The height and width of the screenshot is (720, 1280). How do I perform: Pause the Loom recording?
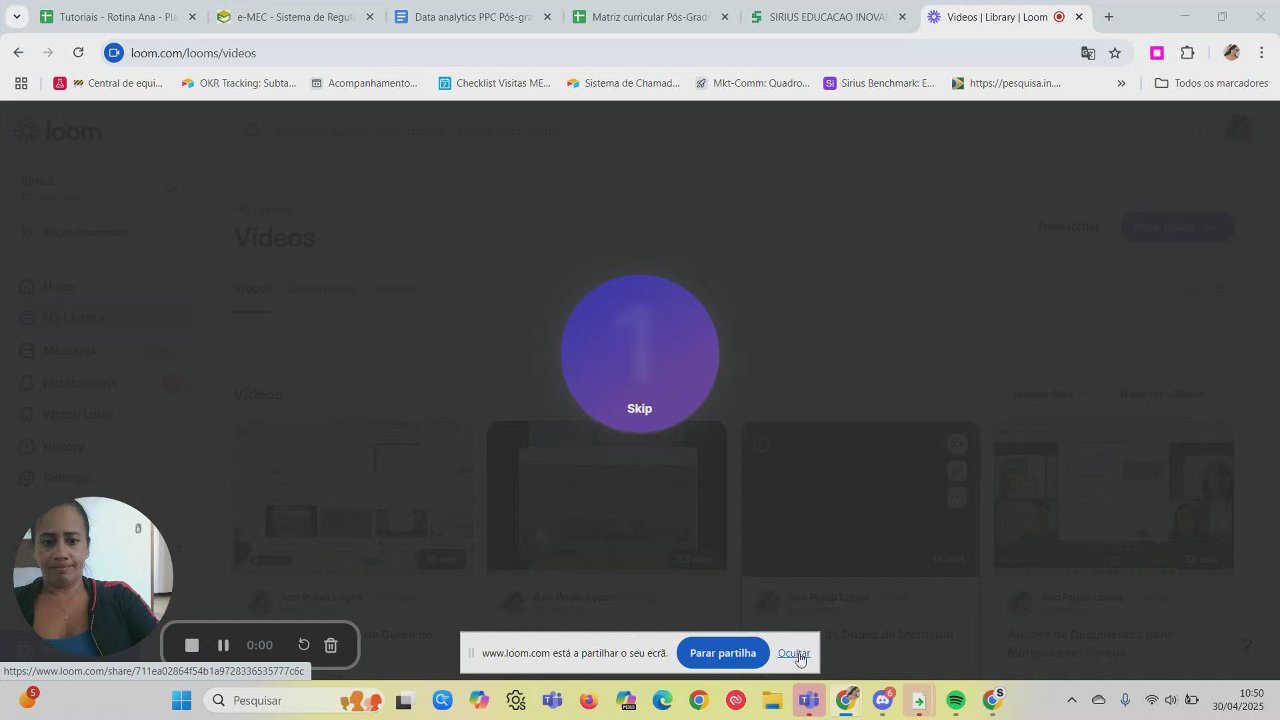(x=223, y=646)
